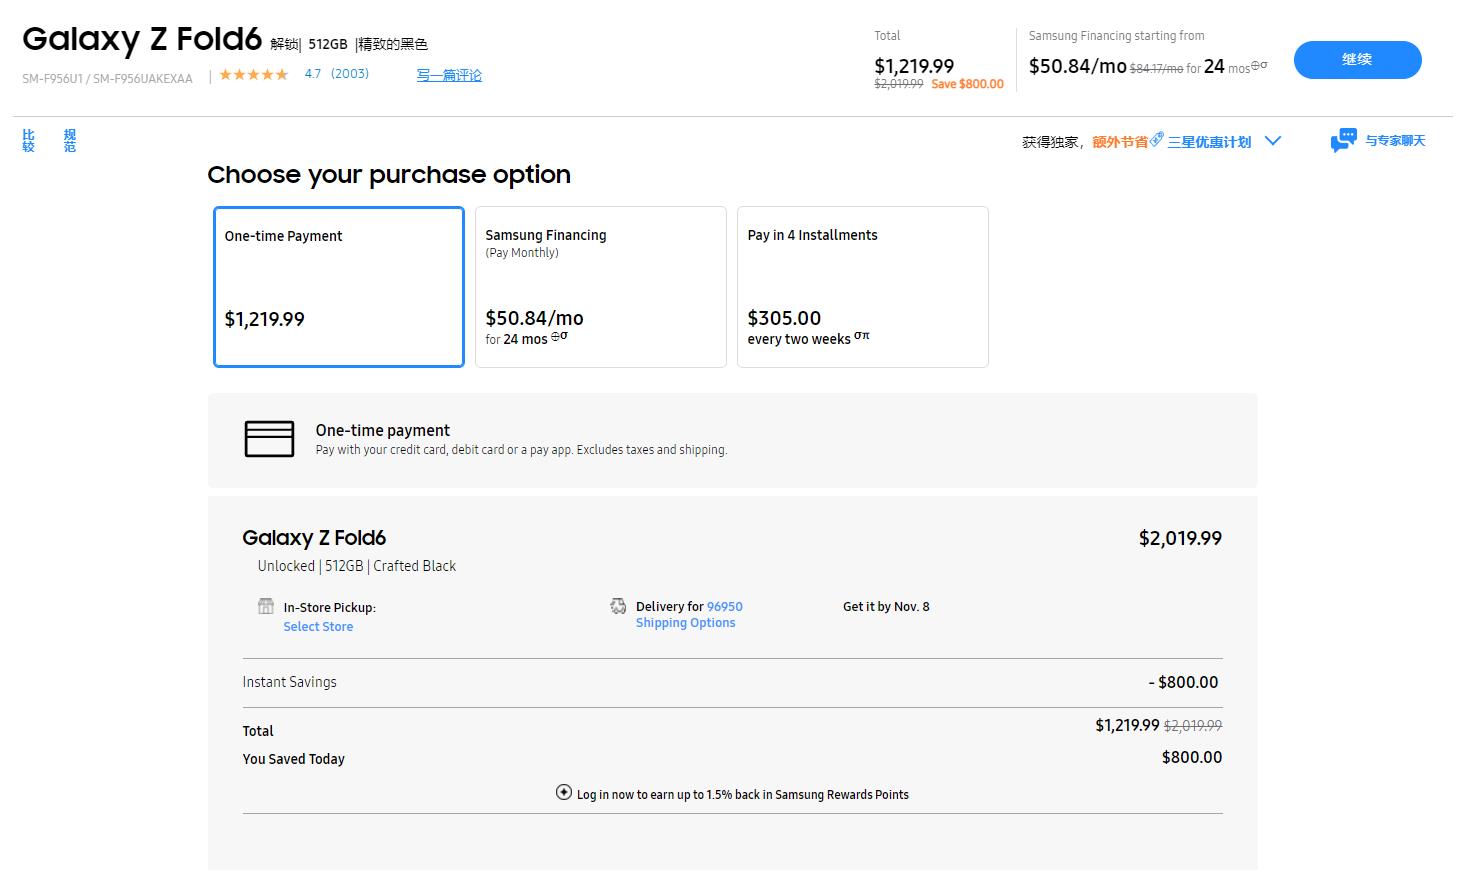Screen dimensions: 1481x870
Task: Change delivery zip code 96950
Action: (x=725, y=606)
